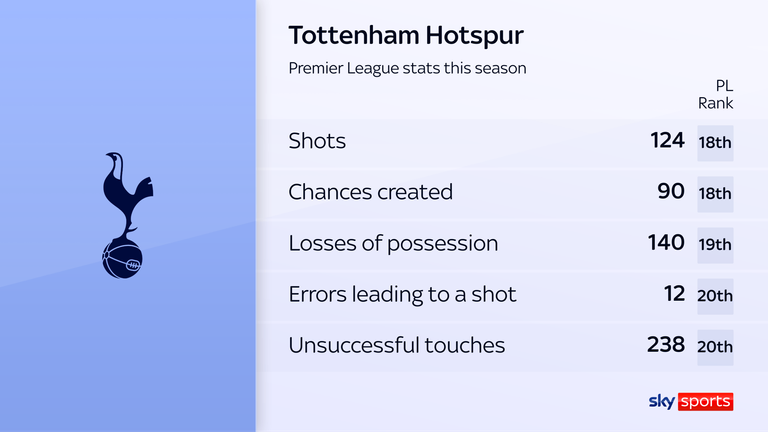
Task: Select the 238 unsuccessful touches value
Action: [x=666, y=346]
